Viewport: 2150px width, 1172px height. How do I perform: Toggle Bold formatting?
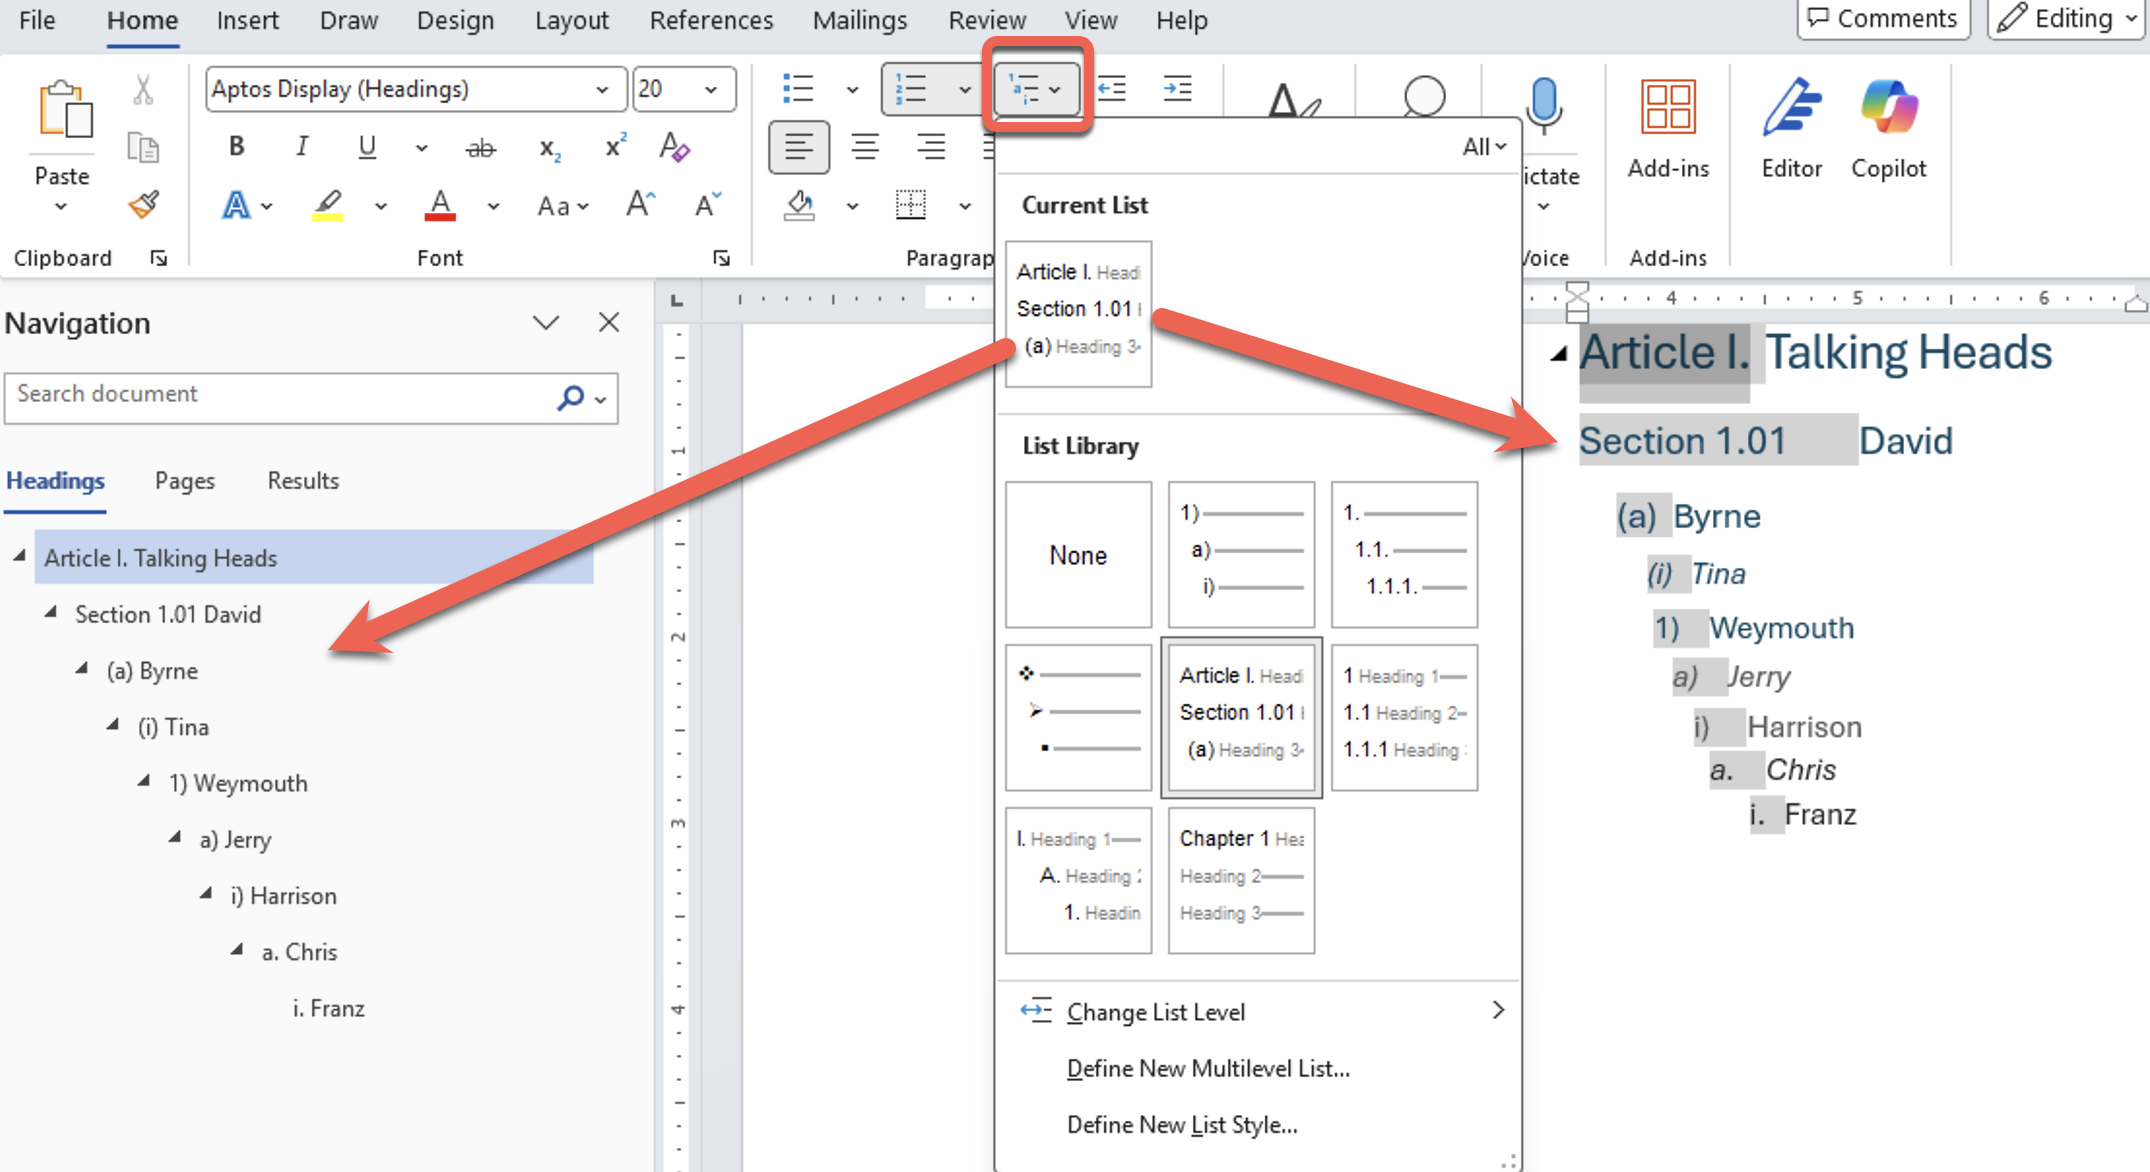pyautogui.click(x=236, y=147)
